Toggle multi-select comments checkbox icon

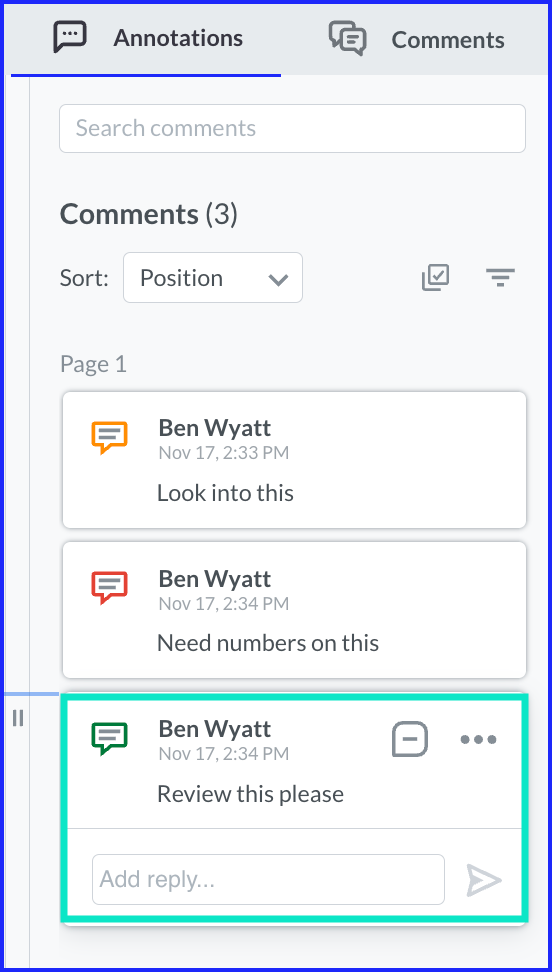[x=435, y=278]
